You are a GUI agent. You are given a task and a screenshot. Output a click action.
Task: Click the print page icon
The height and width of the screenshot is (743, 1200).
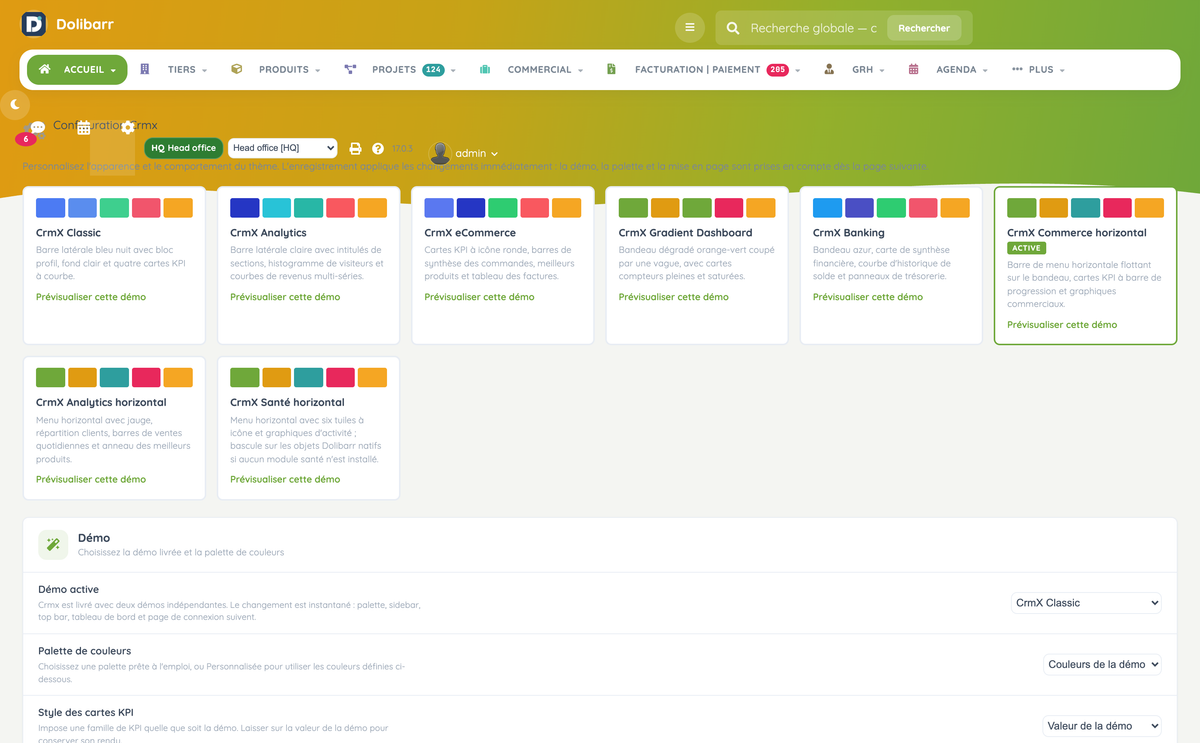(355, 148)
